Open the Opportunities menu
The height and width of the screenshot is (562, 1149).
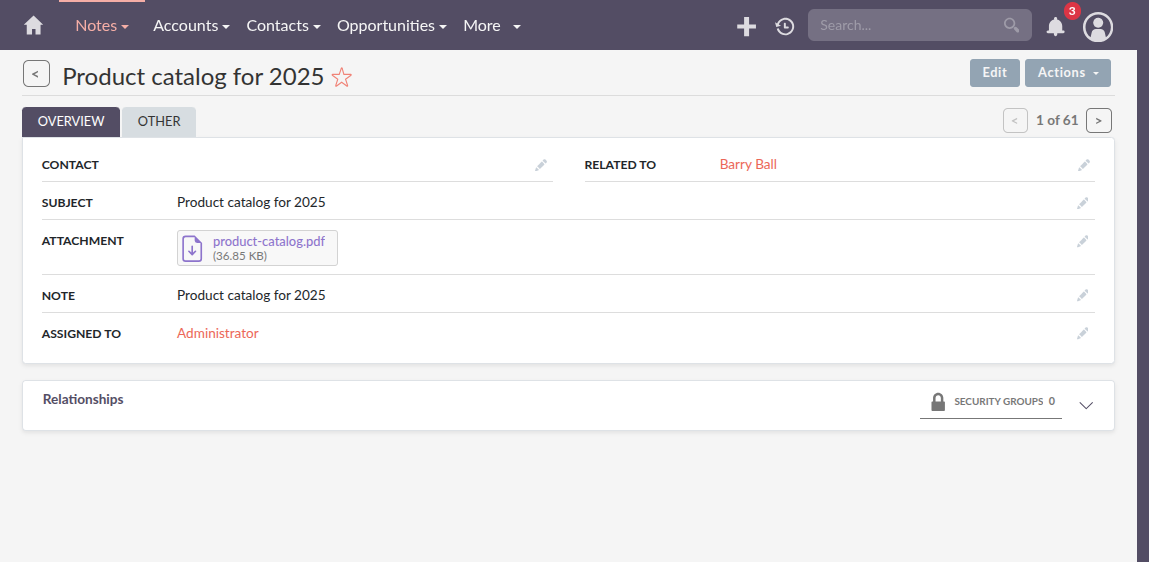click(x=391, y=26)
